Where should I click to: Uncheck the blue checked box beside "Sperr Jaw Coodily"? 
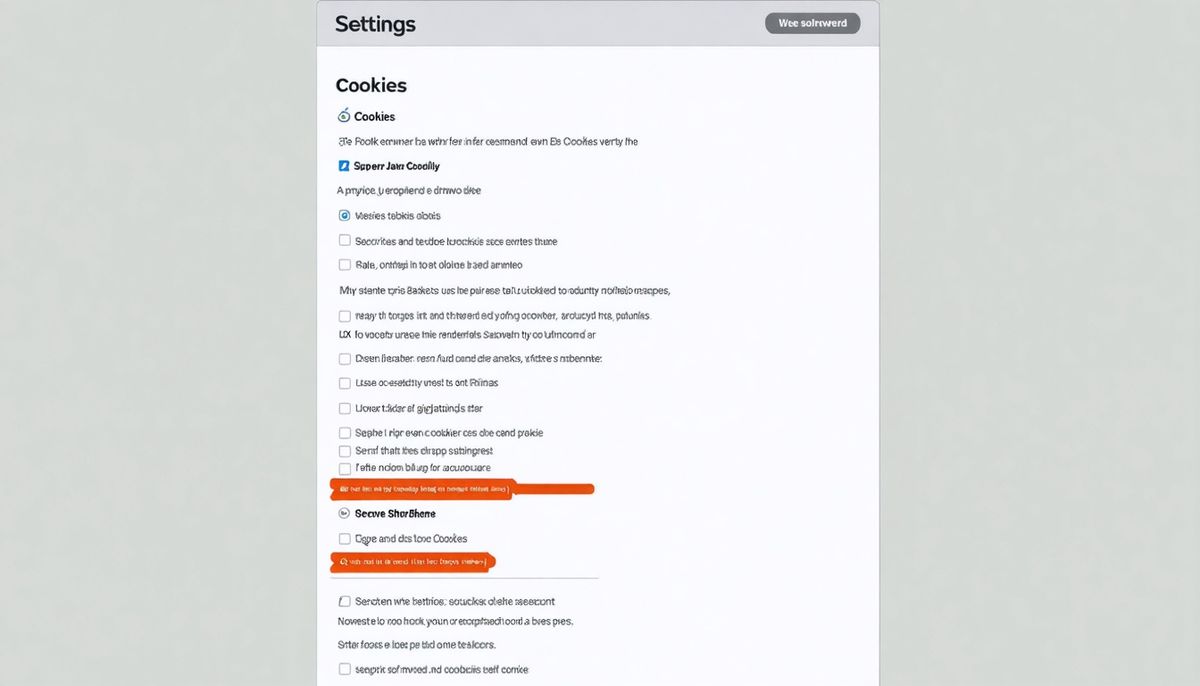coord(344,166)
